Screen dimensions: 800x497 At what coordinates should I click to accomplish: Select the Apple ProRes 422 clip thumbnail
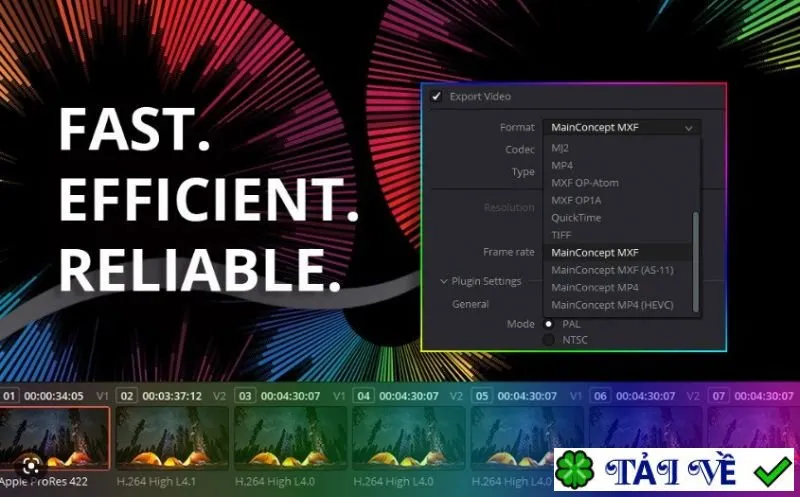[55, 438]
